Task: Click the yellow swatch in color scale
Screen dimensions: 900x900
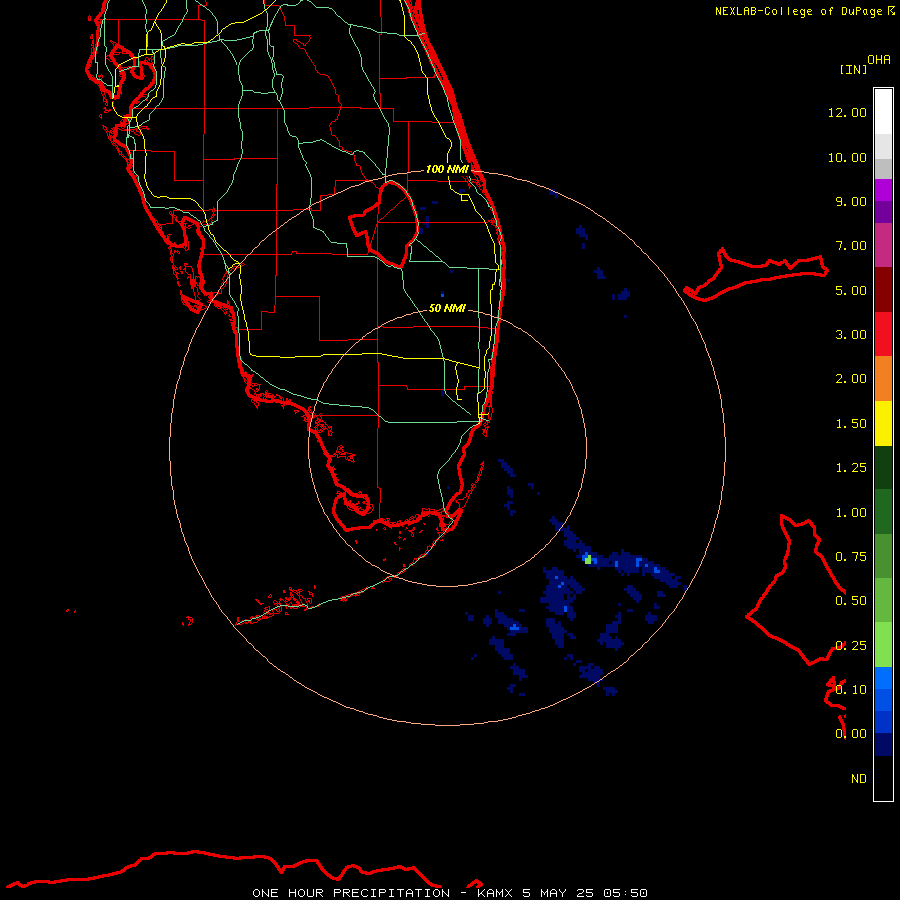Action: (x=883, y=424)
